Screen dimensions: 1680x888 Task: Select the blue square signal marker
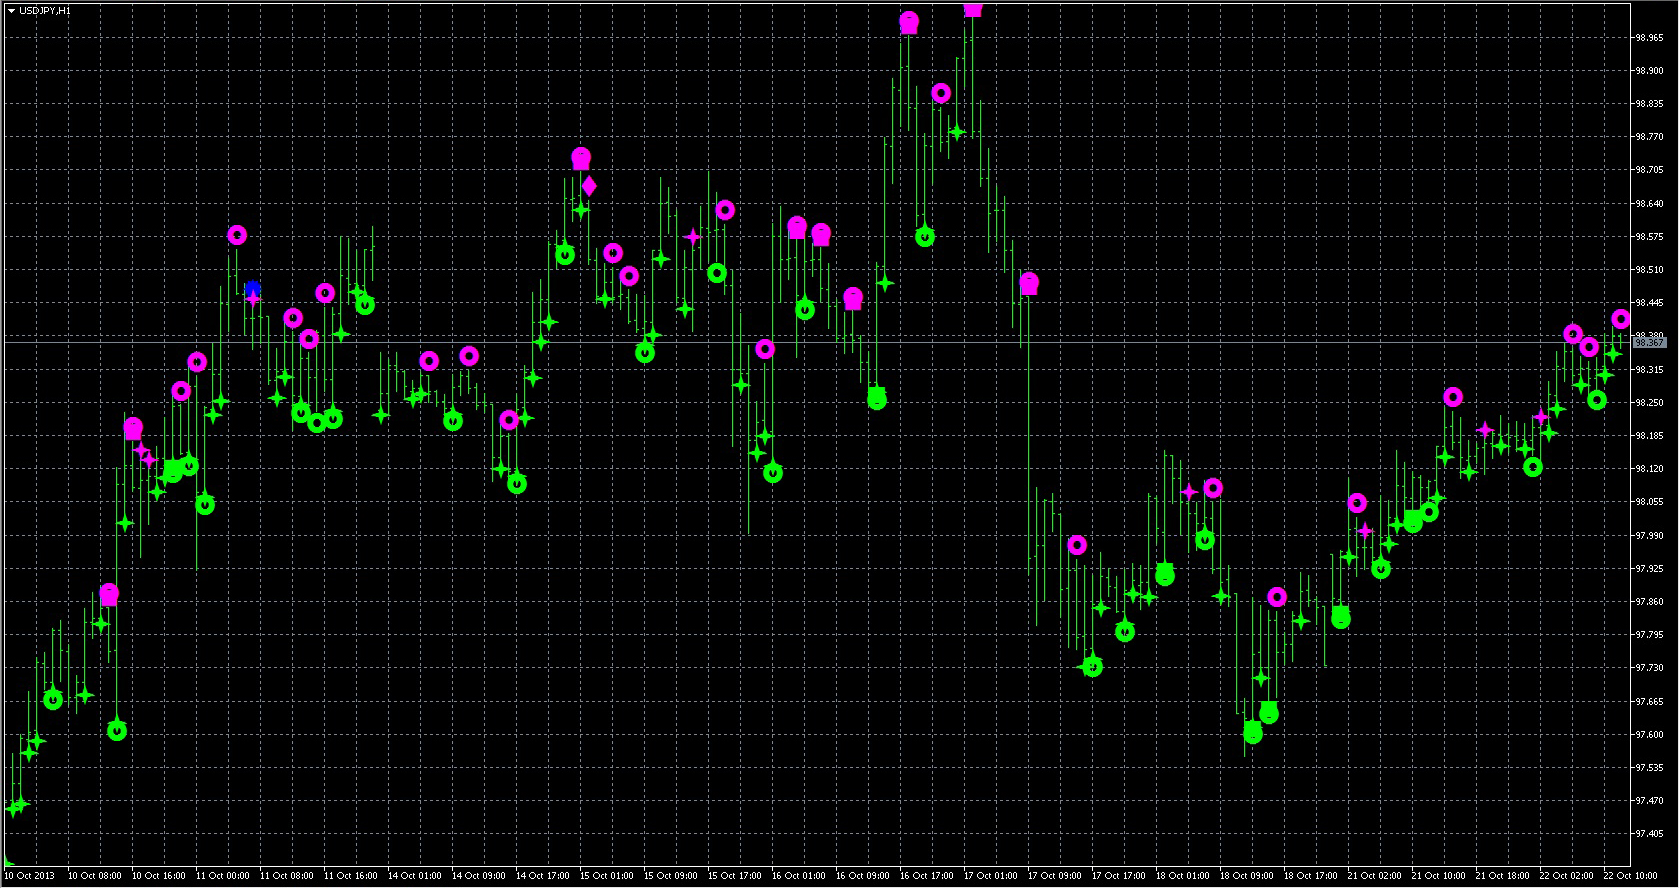coord(252,289)
